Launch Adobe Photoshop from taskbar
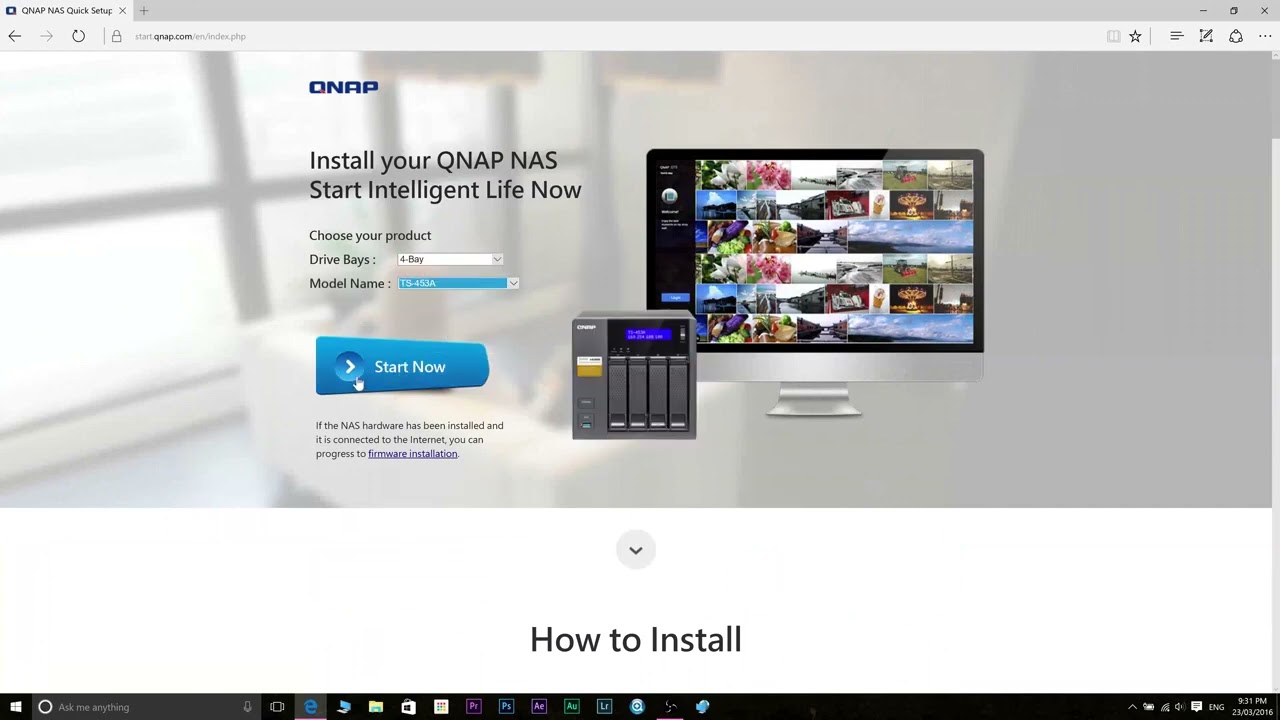 506,706
